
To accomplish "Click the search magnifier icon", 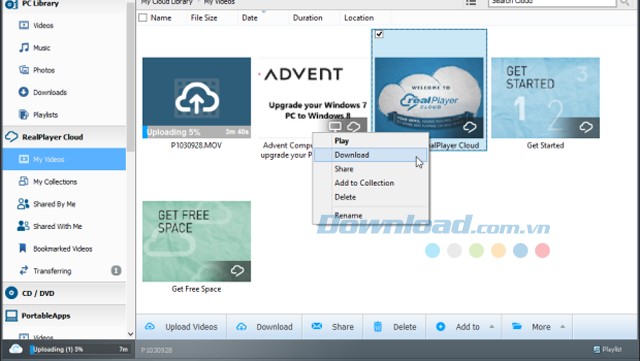I will [624, 2].
